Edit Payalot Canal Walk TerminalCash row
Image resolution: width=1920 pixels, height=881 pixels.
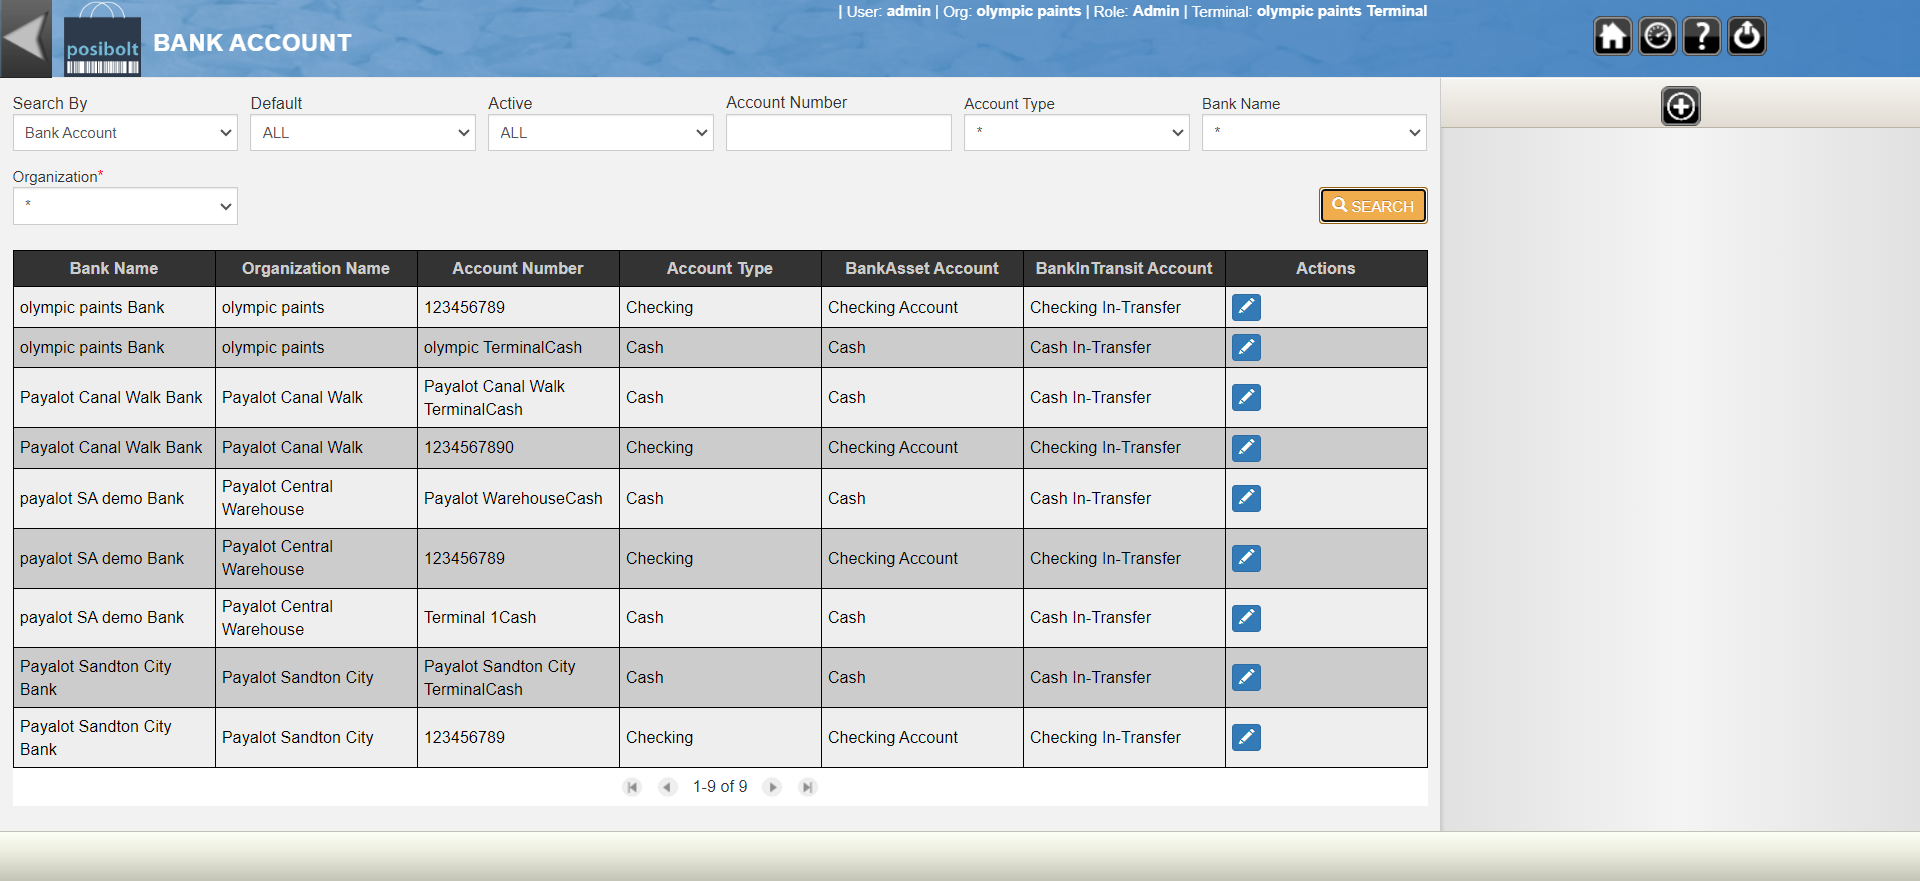click(x=1246, y=397)
